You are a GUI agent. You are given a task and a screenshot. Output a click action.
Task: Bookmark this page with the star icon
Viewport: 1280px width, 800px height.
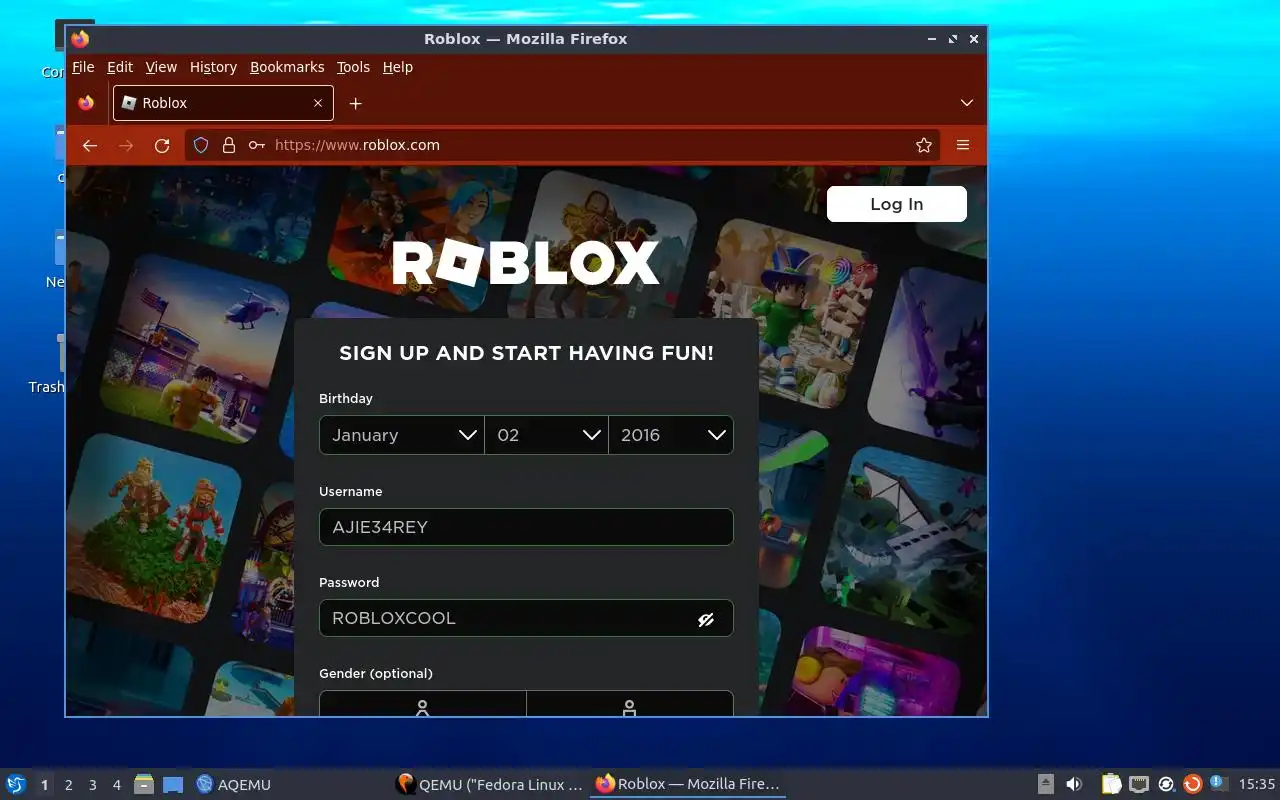coord(924,145)
